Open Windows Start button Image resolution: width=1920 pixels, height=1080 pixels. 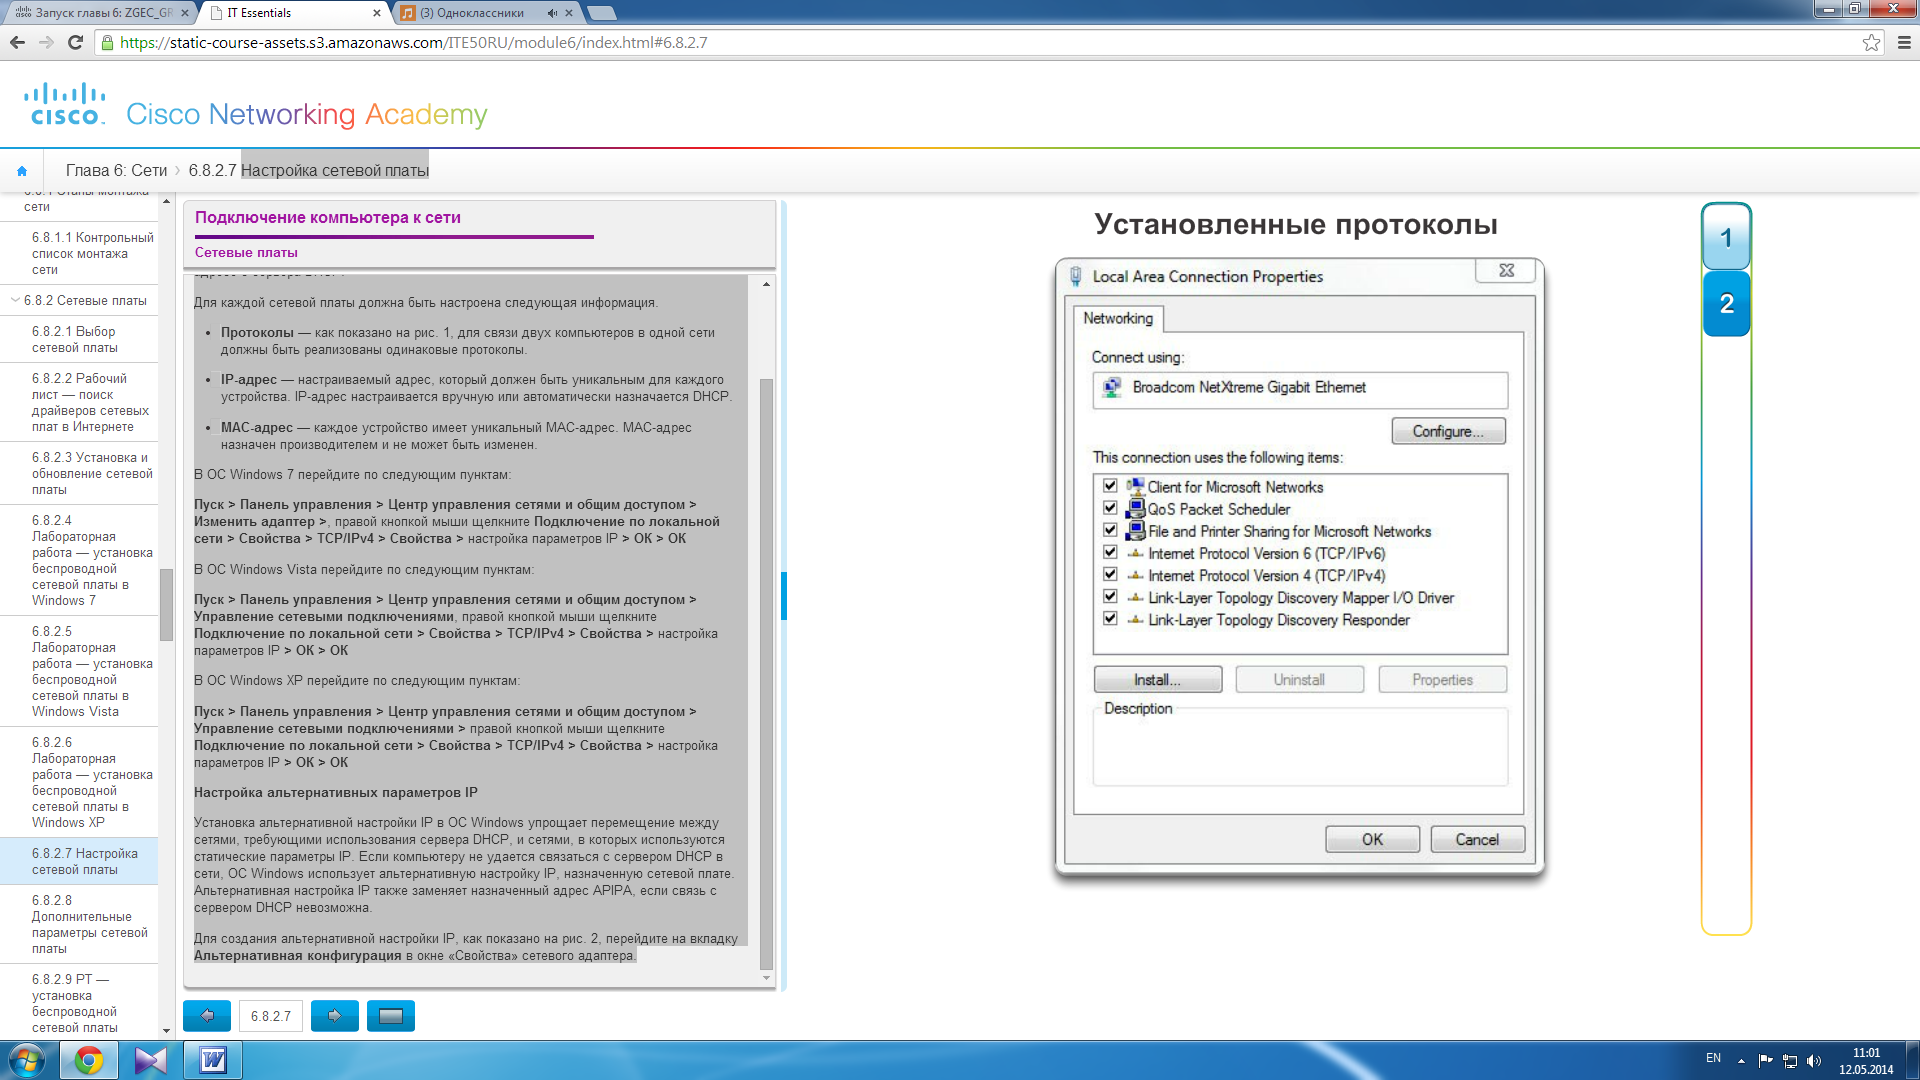[x=26, y=1060]
